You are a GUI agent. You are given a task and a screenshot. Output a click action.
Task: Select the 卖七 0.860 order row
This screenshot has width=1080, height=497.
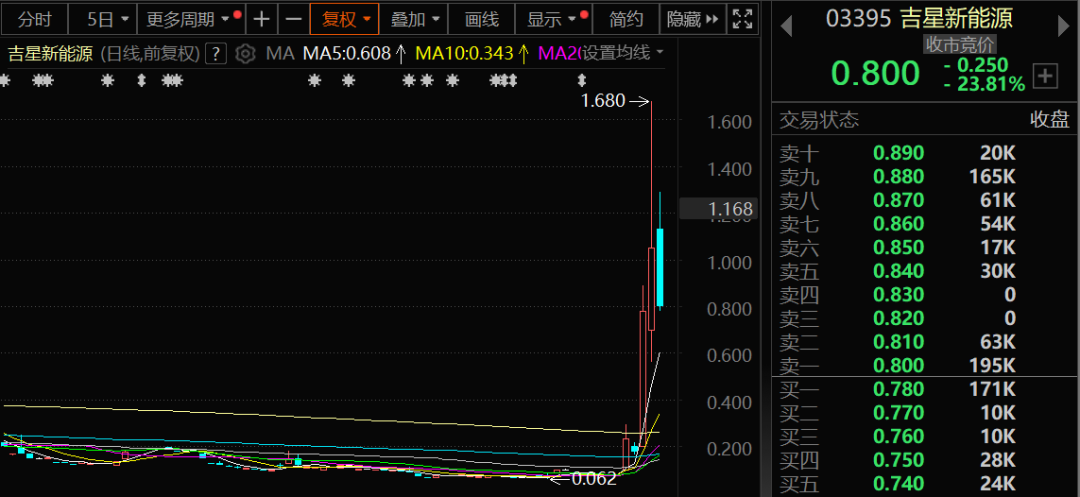click(x=925, y=224)
